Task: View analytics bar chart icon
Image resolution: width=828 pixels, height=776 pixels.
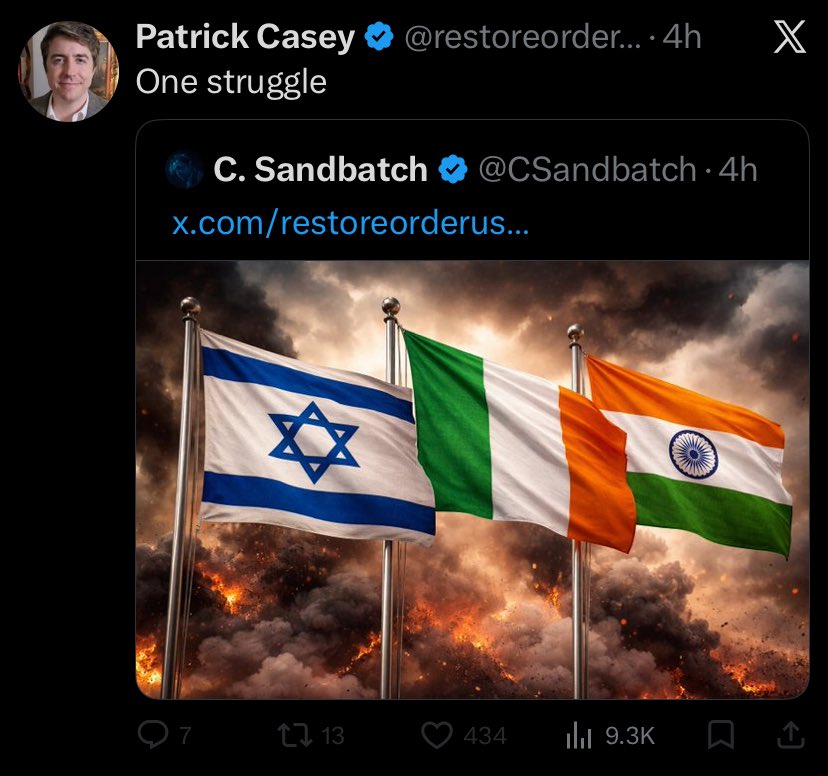Action: pyautogui.click(x=579, y=735)
